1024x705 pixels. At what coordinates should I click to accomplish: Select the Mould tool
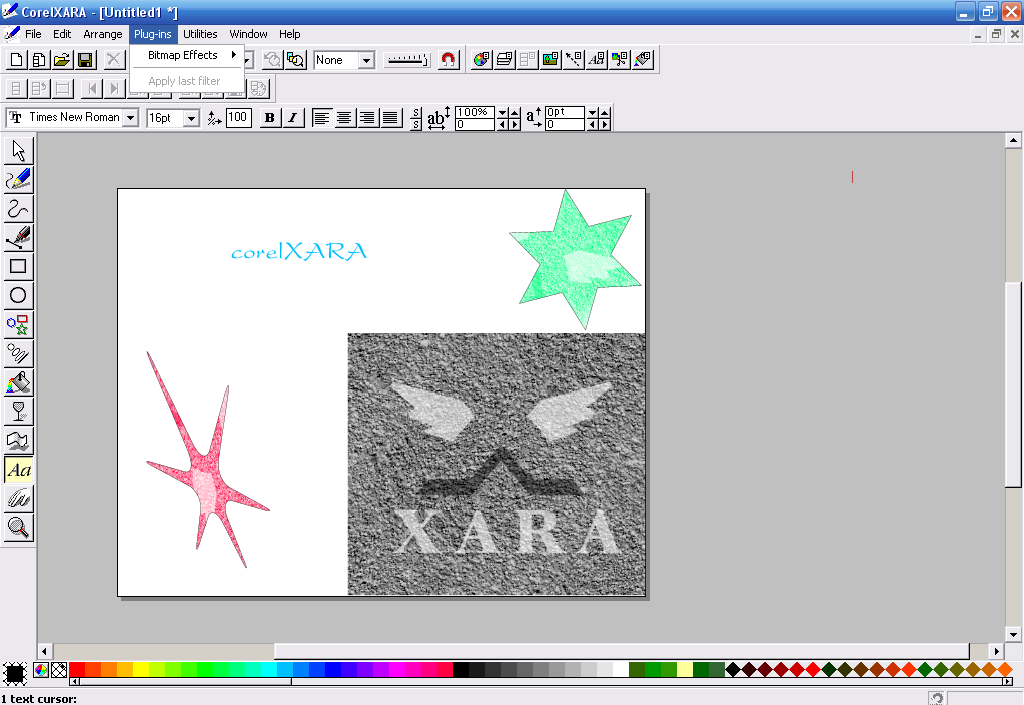coord(18,441)
